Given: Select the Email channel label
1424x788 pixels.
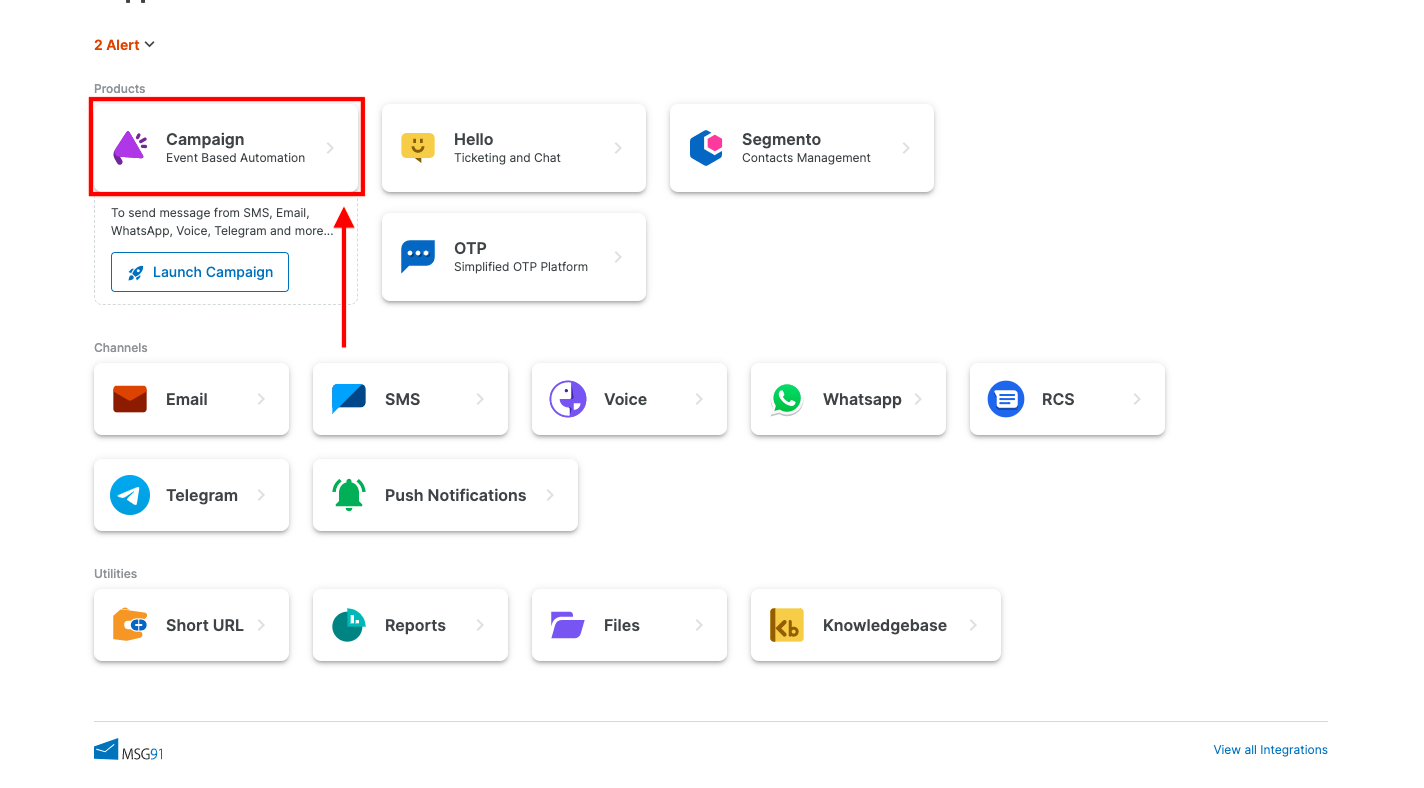Looking at the screenshot, I should pos(187,399).
